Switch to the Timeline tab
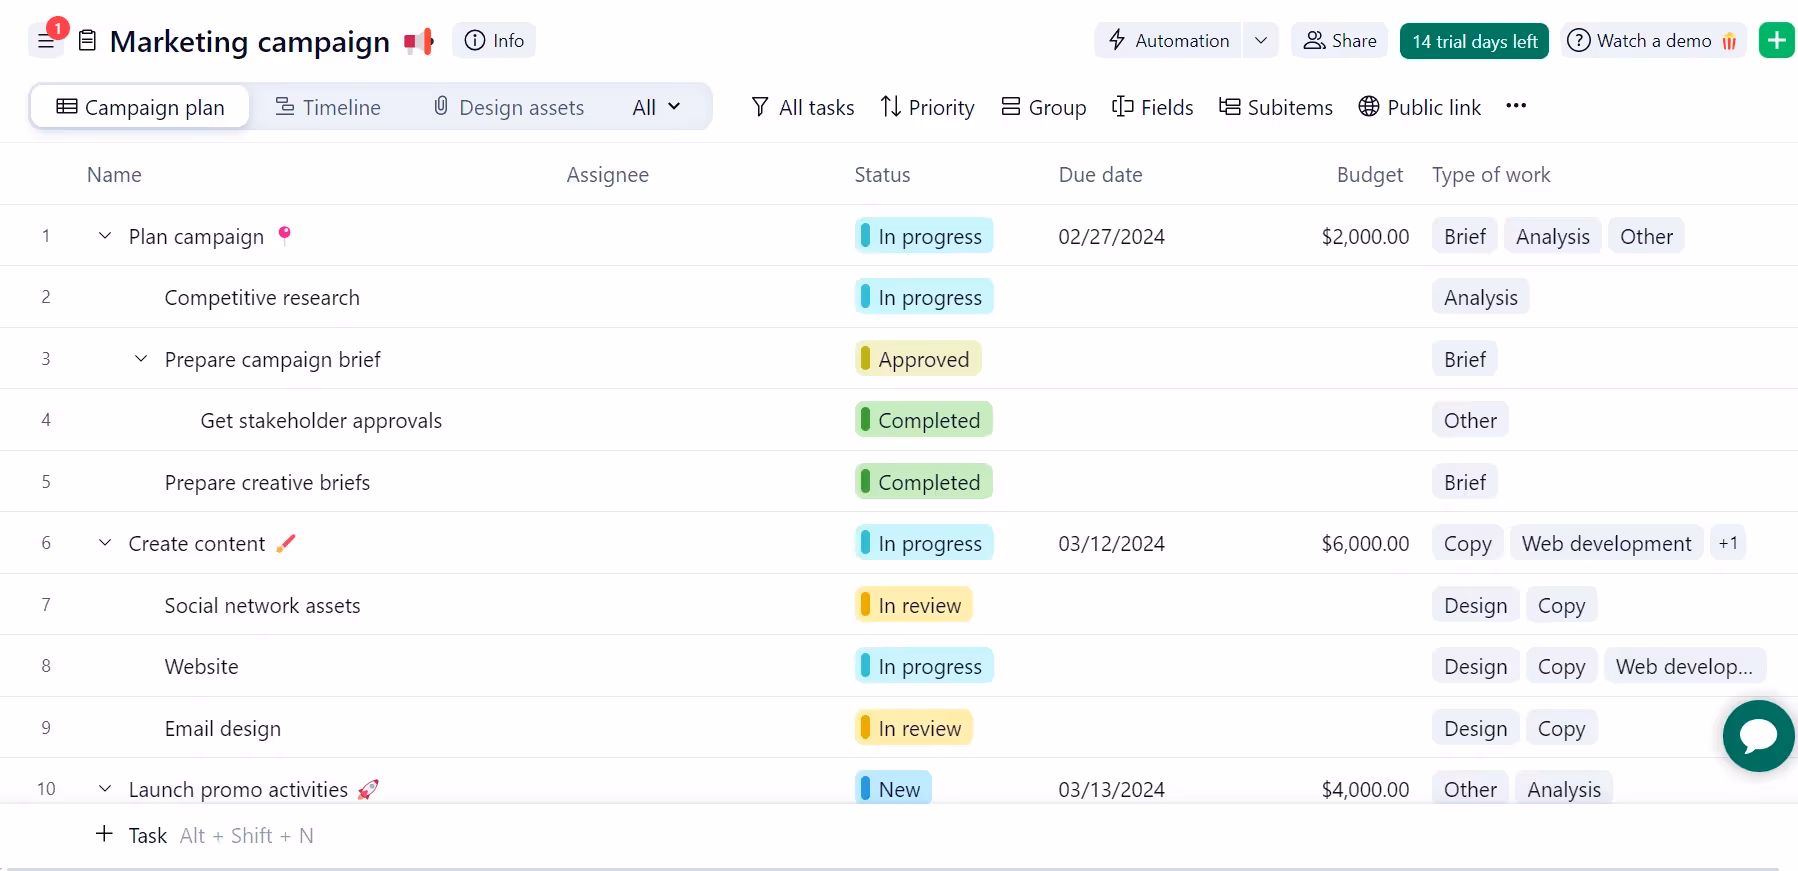The height and width of the screenshot is (871, 1798). 328,107
